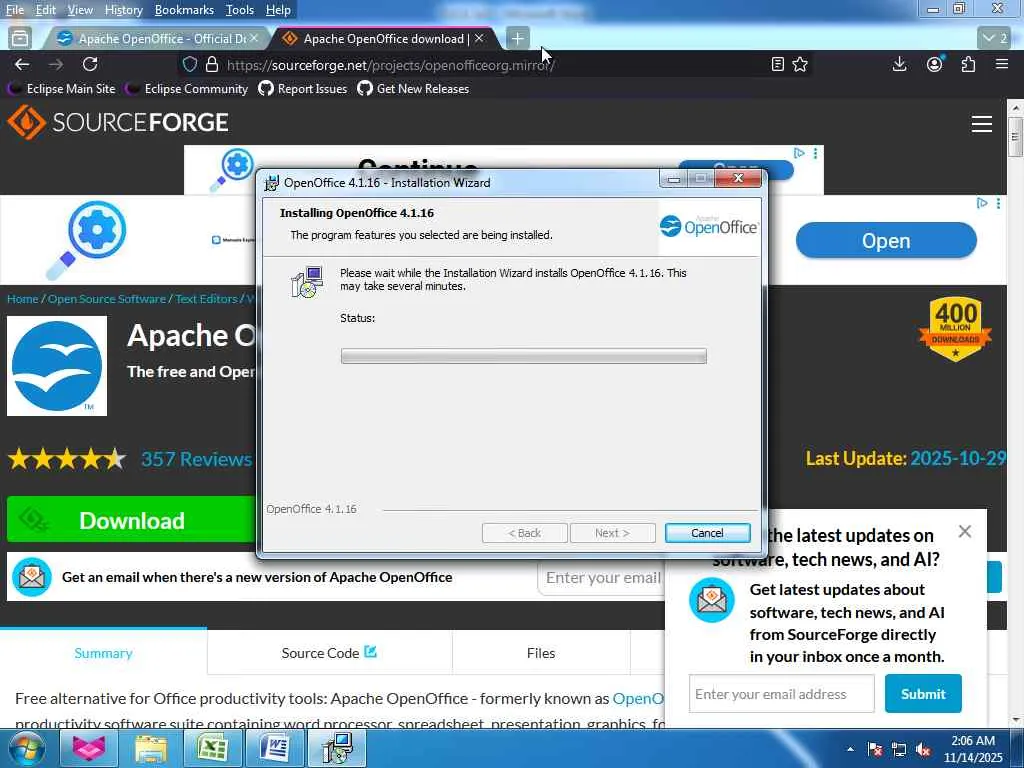Image resolution: width=1024 pixels, height=768 pixels.
Task: Select the Files tab
Action: 541,653
